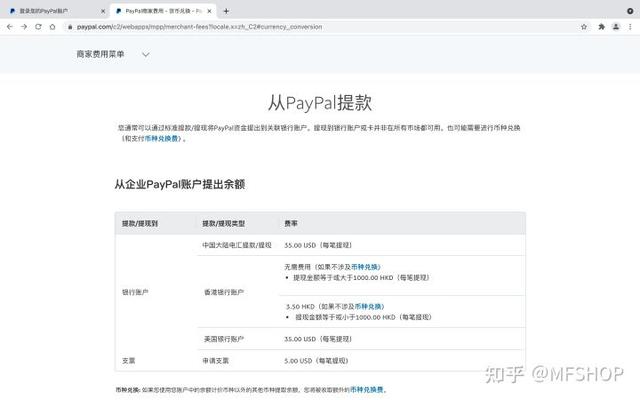Click the 提款/提现类型 column header
Image resolution: width=640 pixels, height=400 pixels.
224,224
